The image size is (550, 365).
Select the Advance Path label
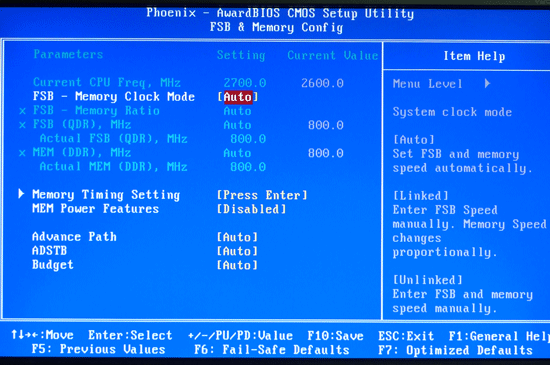tap(74, 237)
